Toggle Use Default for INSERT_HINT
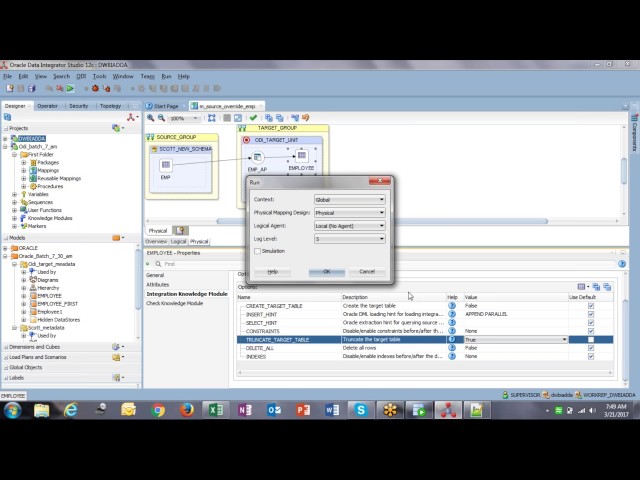Screen dimensions: 640x480 (591, 314)
